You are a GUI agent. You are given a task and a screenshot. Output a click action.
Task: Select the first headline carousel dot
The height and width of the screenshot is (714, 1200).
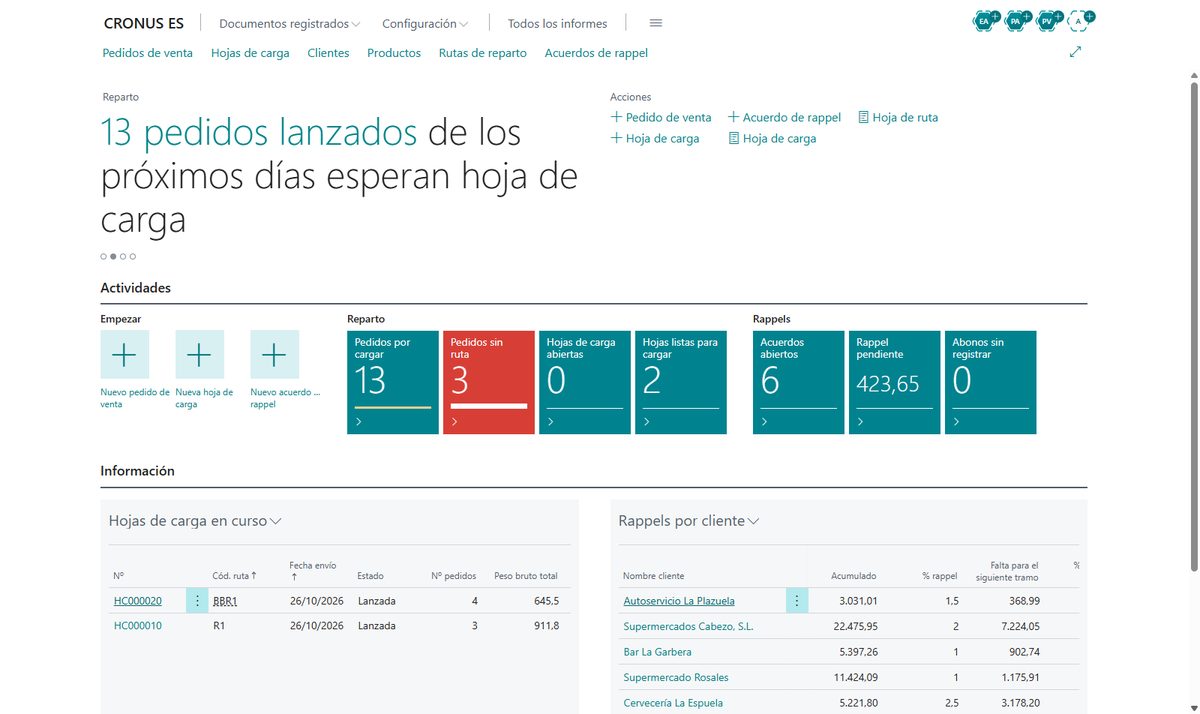(x=103, y=256)
